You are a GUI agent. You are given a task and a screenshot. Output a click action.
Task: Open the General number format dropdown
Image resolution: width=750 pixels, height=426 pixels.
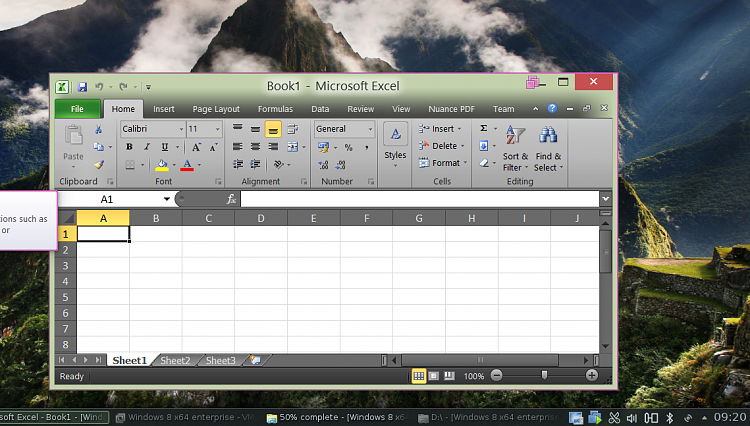pos(370,129)
